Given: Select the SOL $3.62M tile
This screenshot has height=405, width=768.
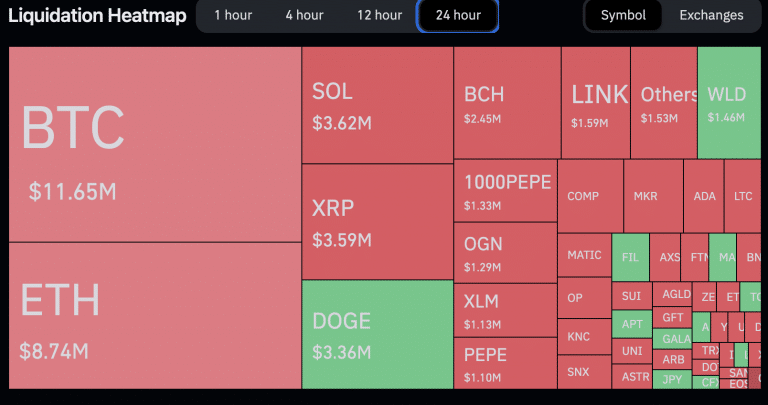Looking at the screenshot, I should (377, 105).
